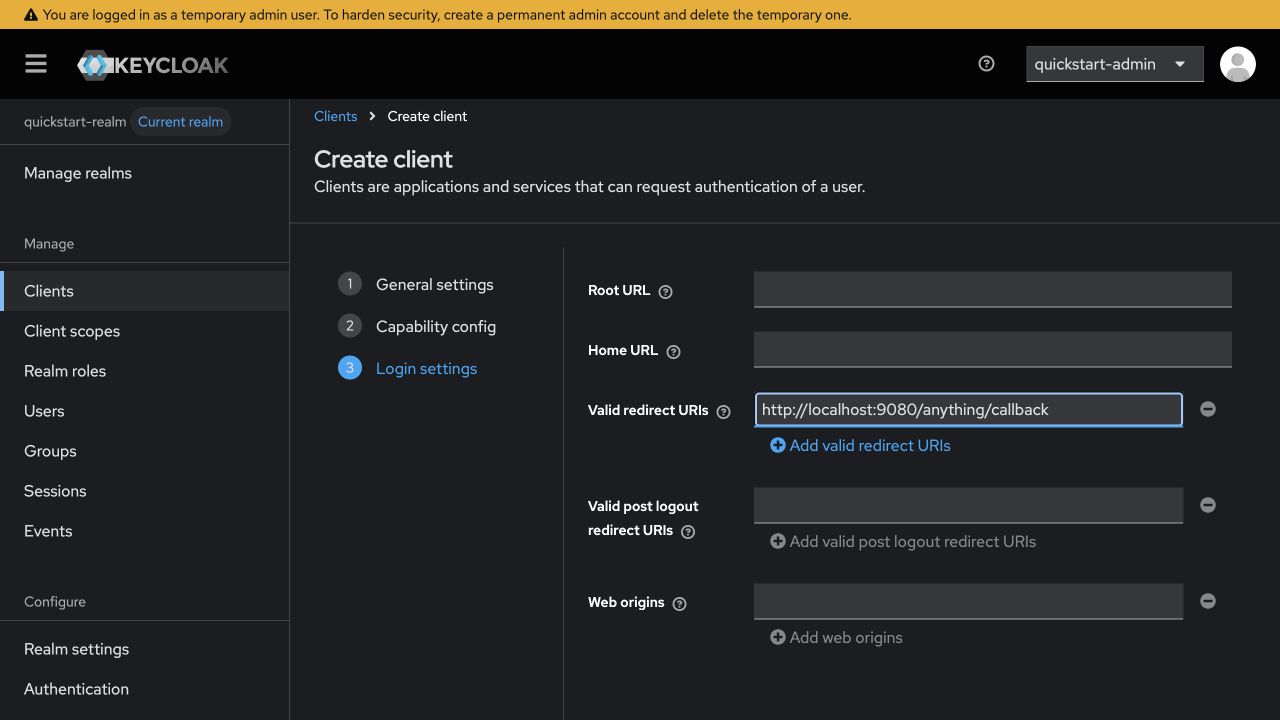
Task: Open Groups in the sidebar
Action: (144, 451)
